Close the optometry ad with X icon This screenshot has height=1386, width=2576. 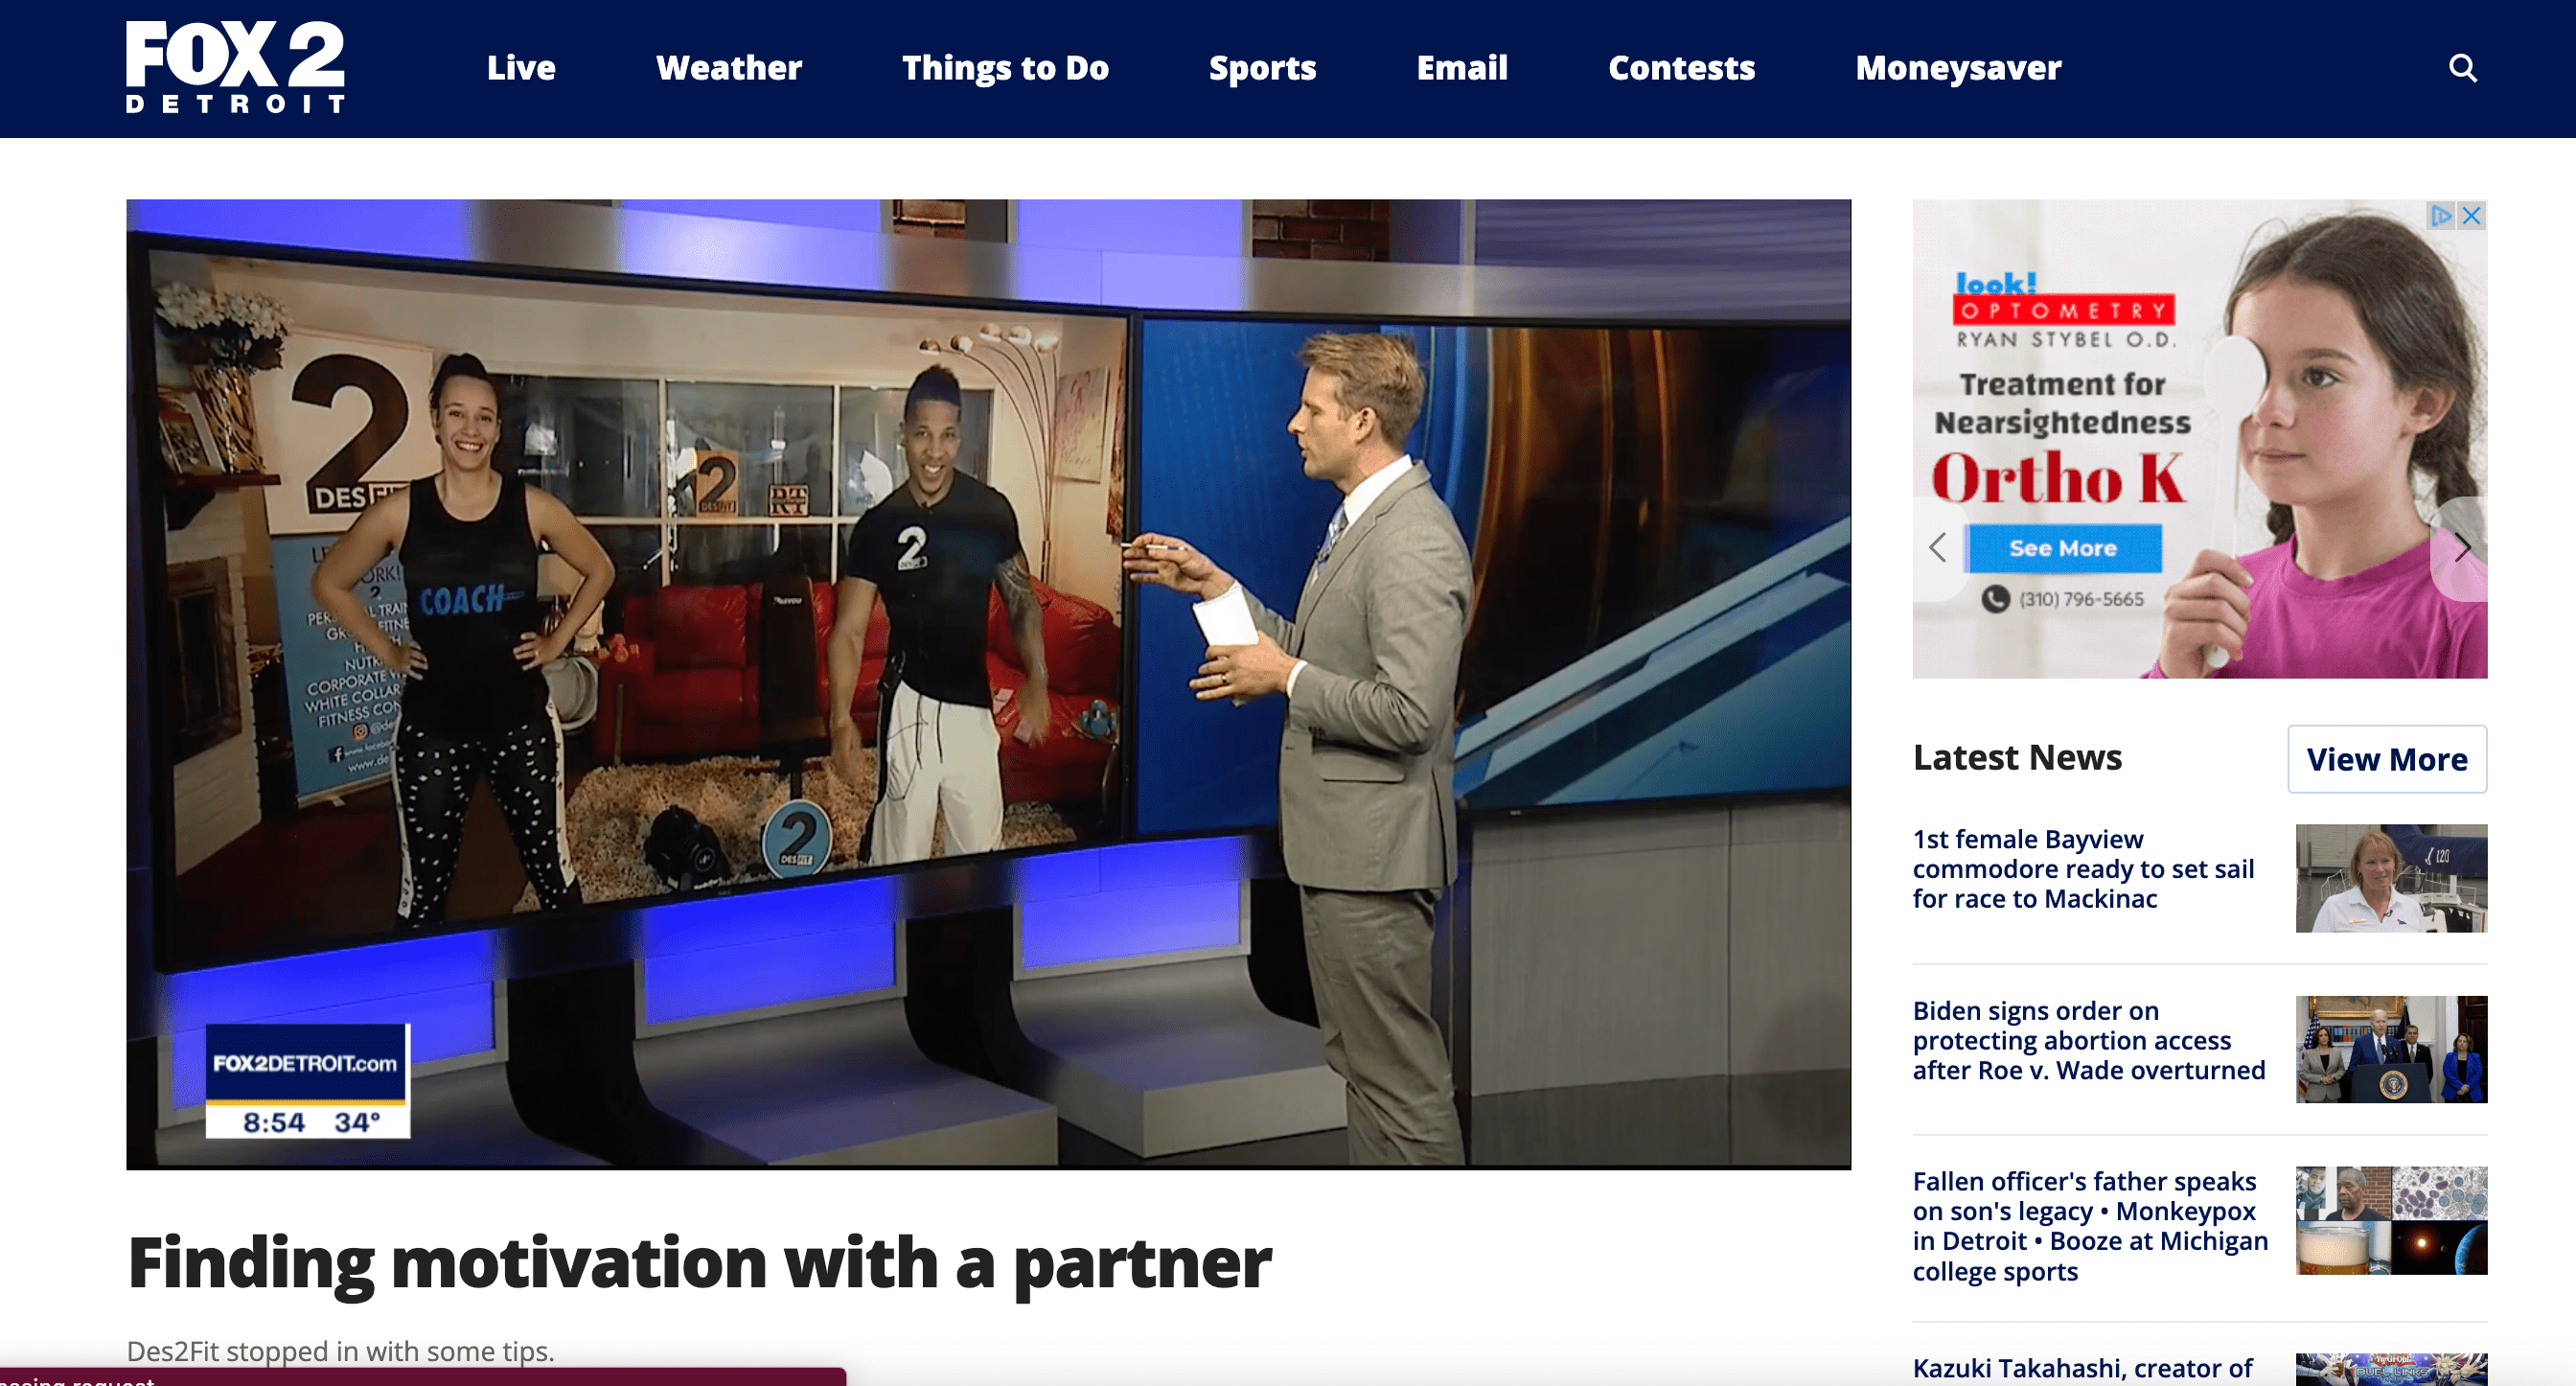tap(2472, 216)
